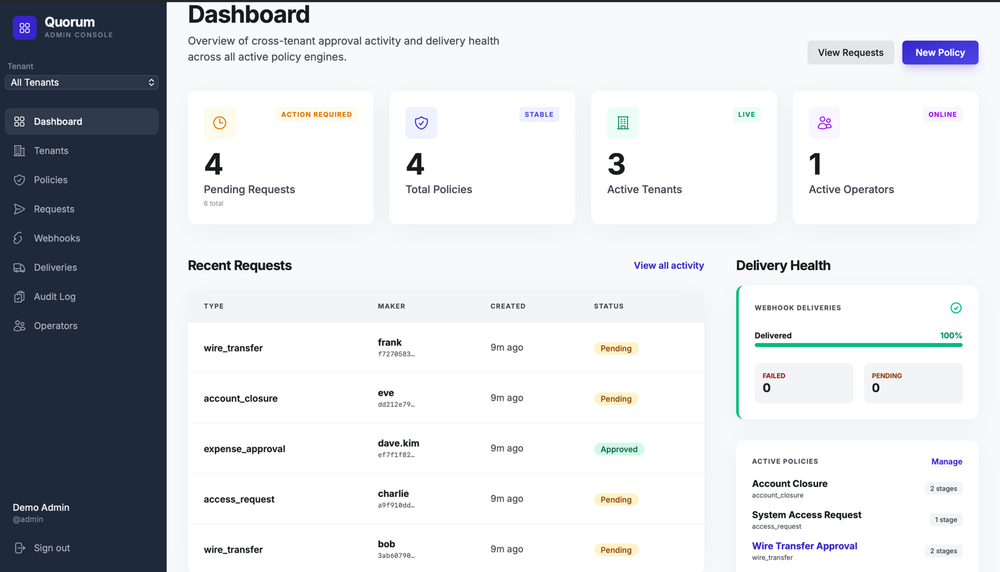This screenshot has height=572, width=1000.
Task: Navigate to Operators section
Action: pyautogui.click(x=55, y=326)
